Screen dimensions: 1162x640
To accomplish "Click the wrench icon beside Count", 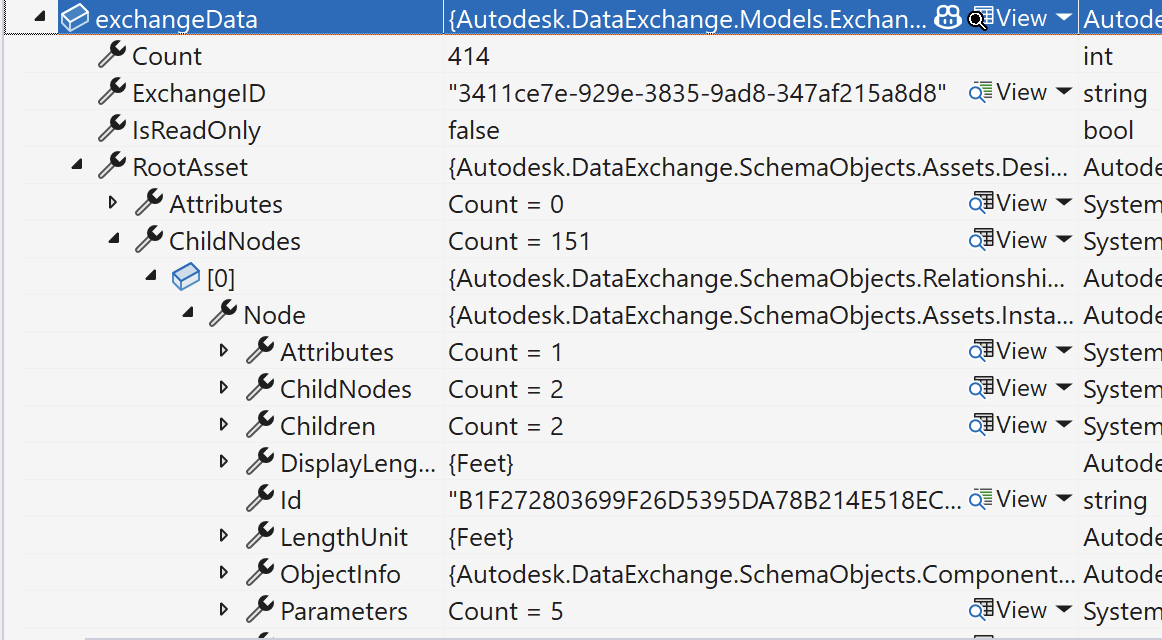I will 112,54.
